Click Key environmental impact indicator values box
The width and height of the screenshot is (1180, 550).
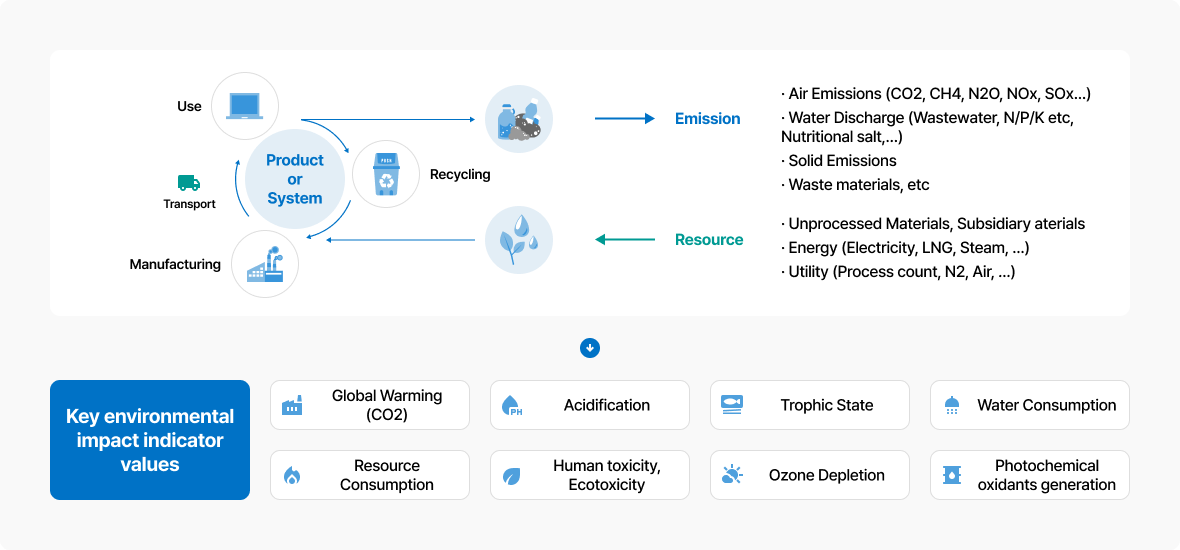point(150,440)
